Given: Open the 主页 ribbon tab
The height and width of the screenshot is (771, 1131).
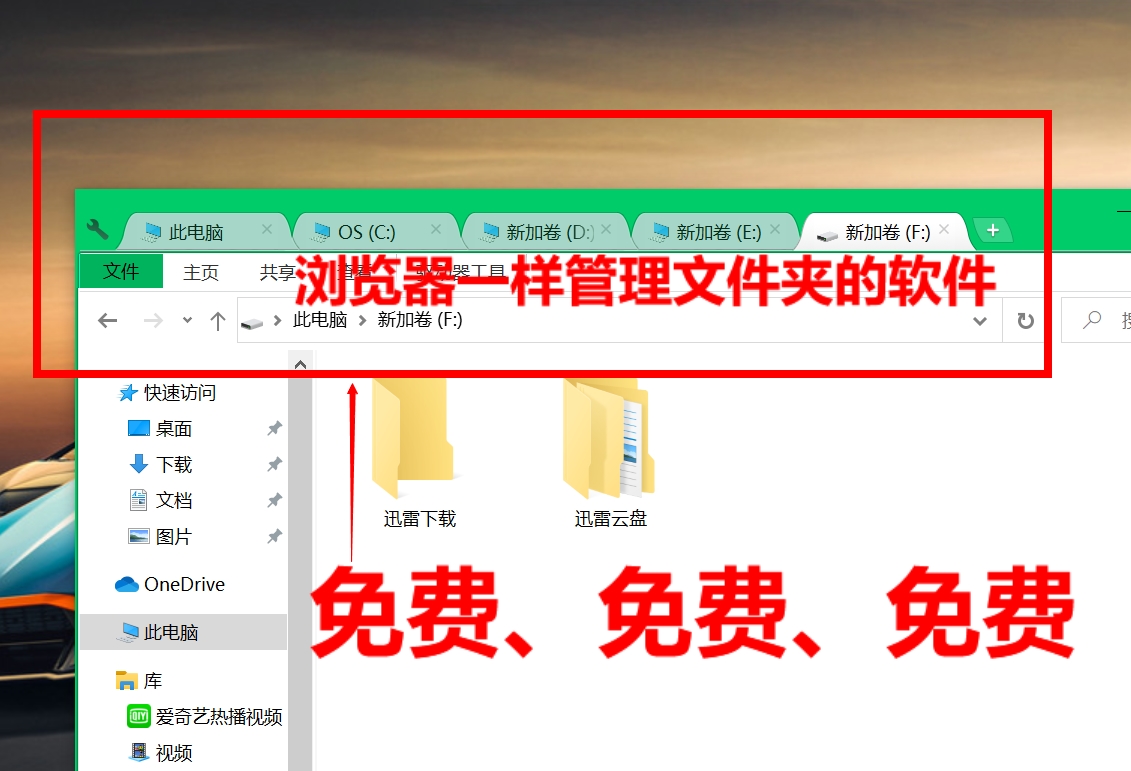Looking at the screenshot, I should [201, 272].
